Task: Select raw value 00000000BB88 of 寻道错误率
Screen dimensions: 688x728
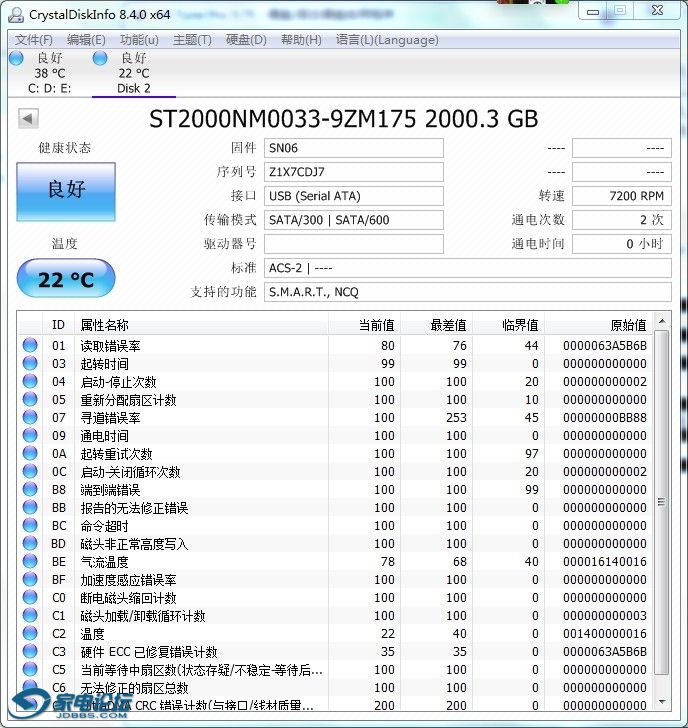Action: pos(605,417)
